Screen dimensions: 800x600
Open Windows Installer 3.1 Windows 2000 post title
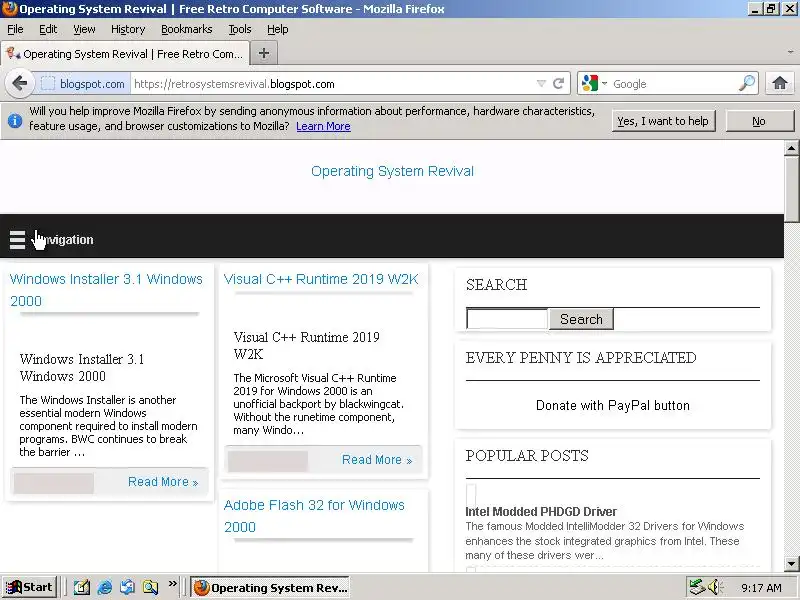(106, 290)
